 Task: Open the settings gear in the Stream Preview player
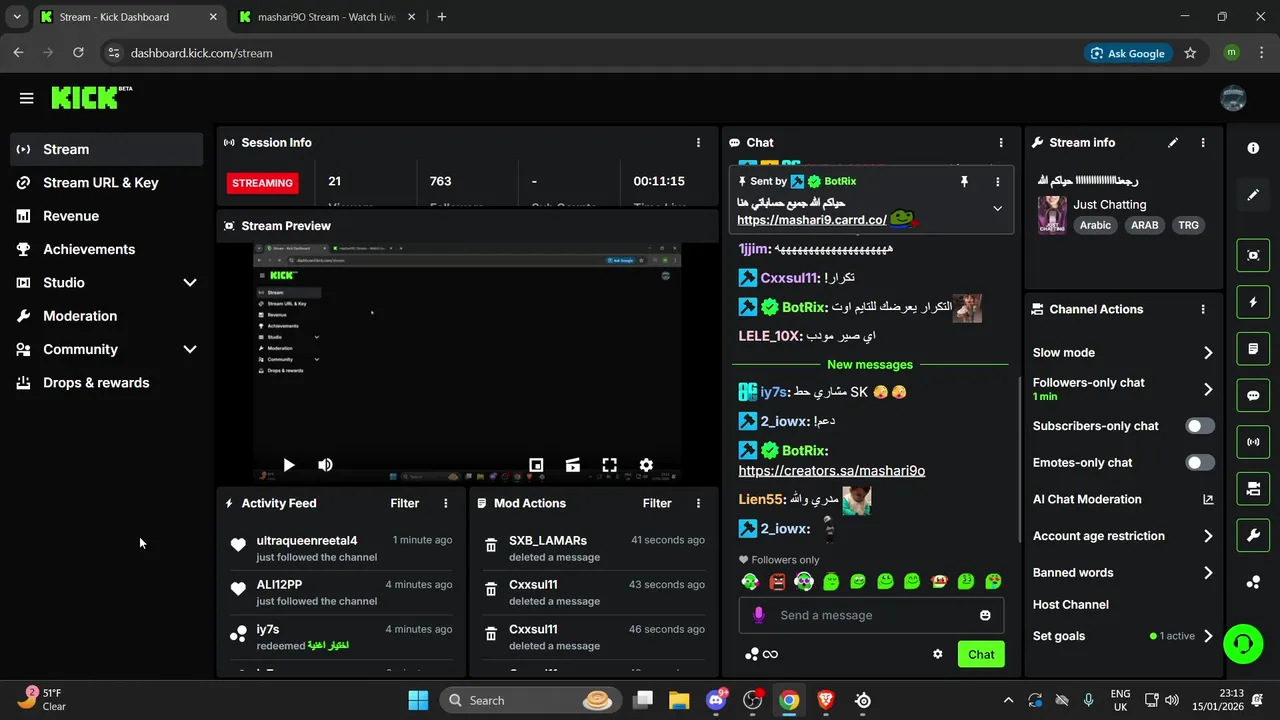point(646,465)
